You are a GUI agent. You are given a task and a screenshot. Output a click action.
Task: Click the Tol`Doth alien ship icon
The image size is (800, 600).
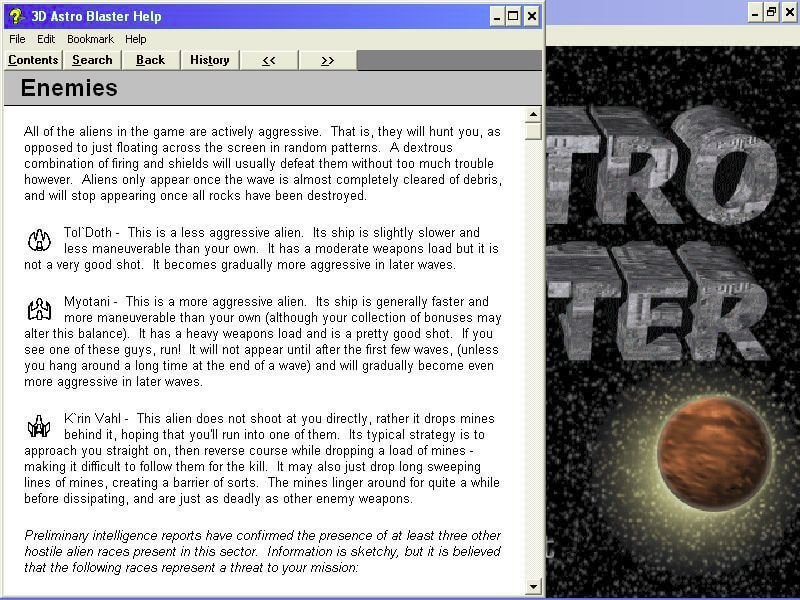point(39,240)
